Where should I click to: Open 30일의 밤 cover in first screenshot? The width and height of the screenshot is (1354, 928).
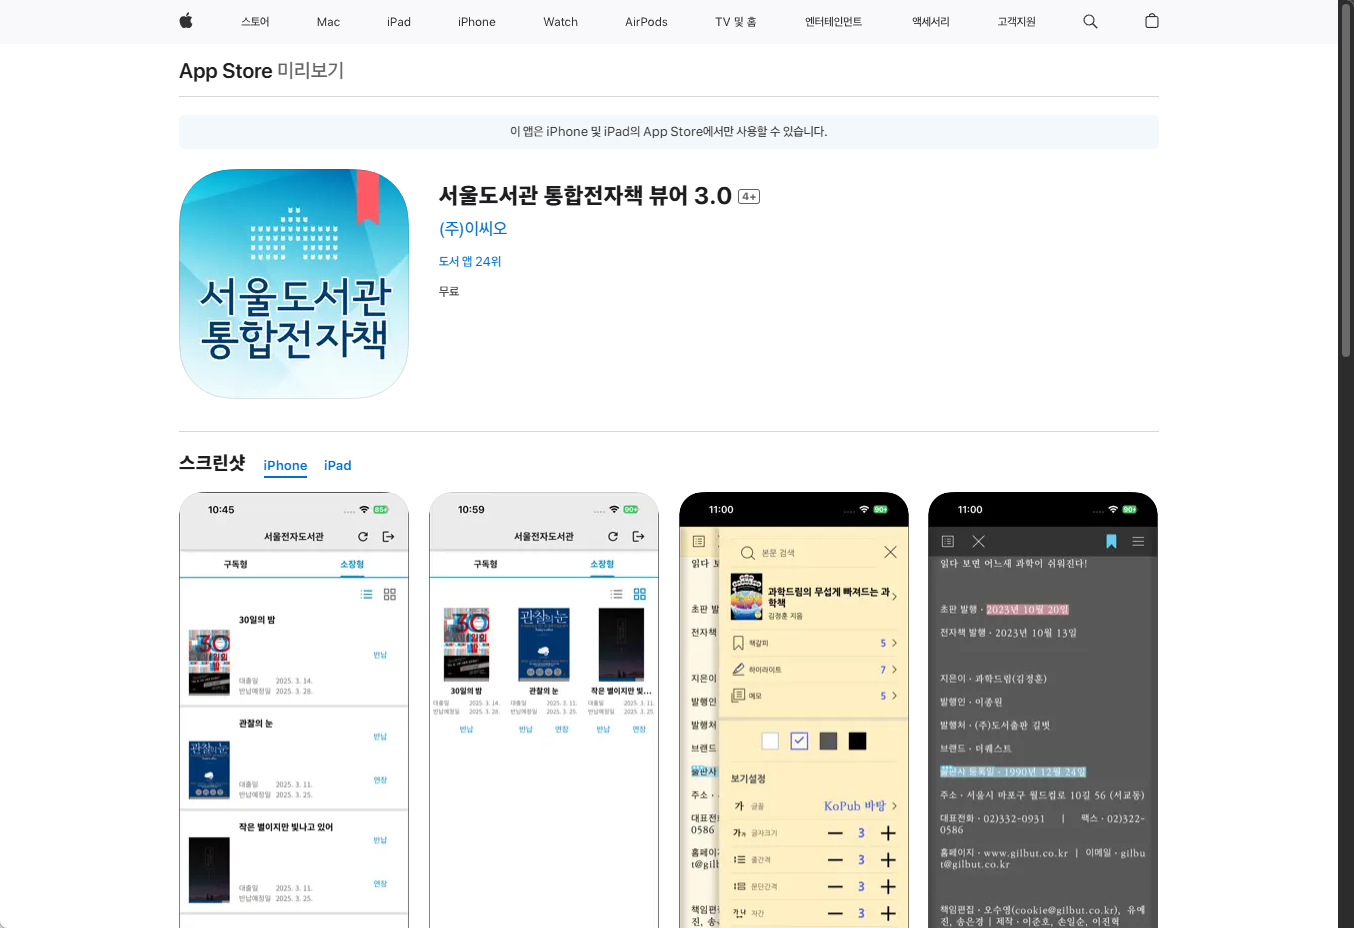(x=209, y=663)
